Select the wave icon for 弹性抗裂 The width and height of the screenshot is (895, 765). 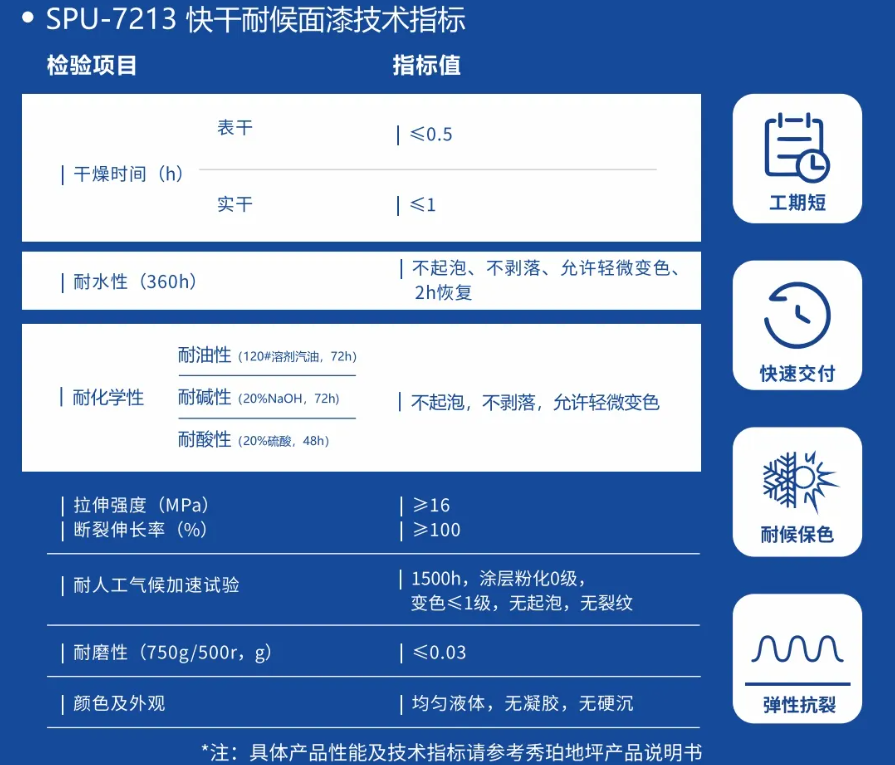pyautogui.click(x=796, y=644)
